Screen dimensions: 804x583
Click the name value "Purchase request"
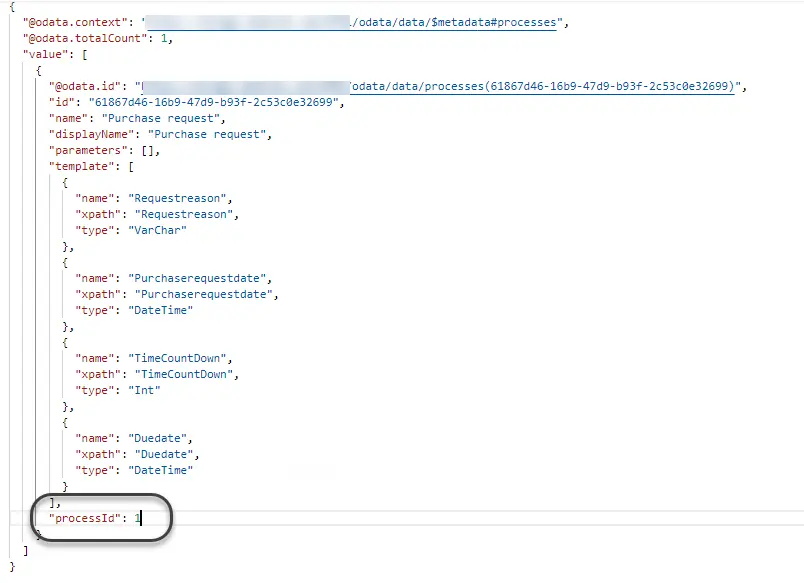coord(161,118)
